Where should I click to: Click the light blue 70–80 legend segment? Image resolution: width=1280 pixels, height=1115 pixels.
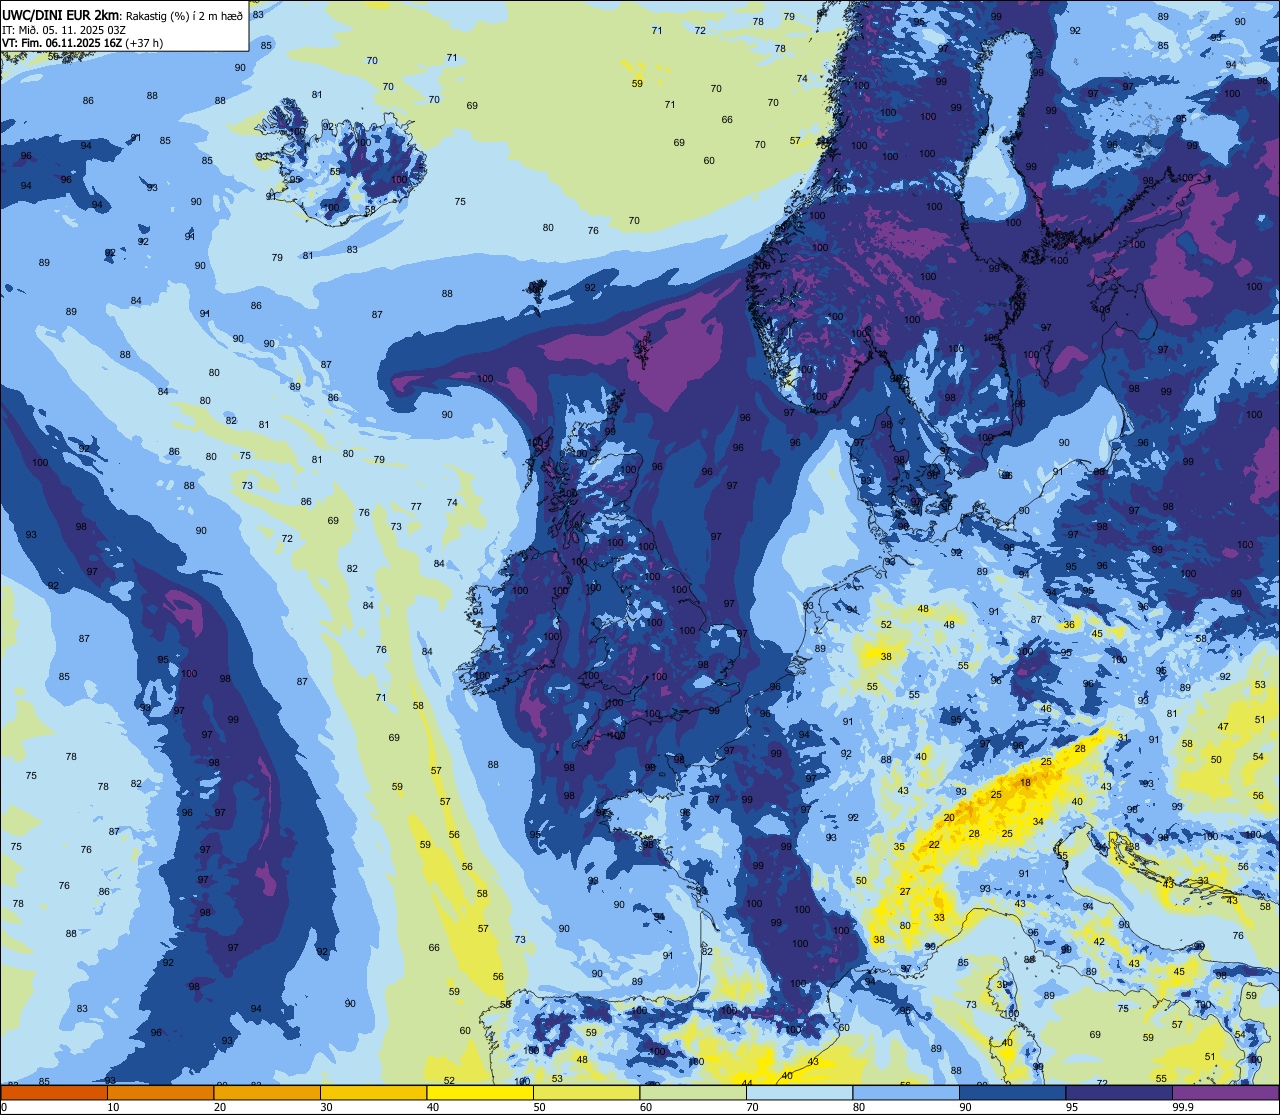(799, 1092)
